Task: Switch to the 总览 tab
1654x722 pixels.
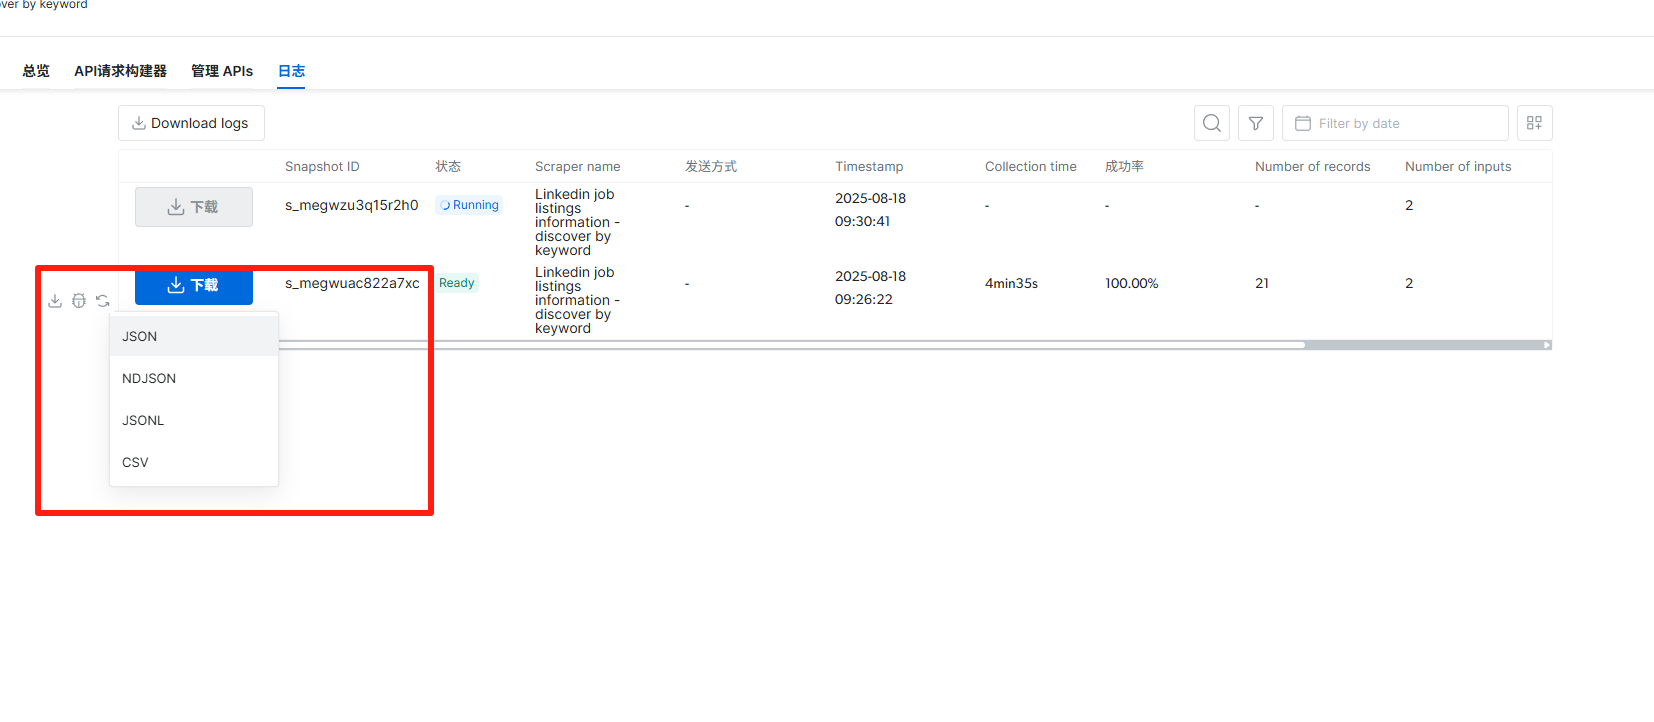Action: pos(36,71)
